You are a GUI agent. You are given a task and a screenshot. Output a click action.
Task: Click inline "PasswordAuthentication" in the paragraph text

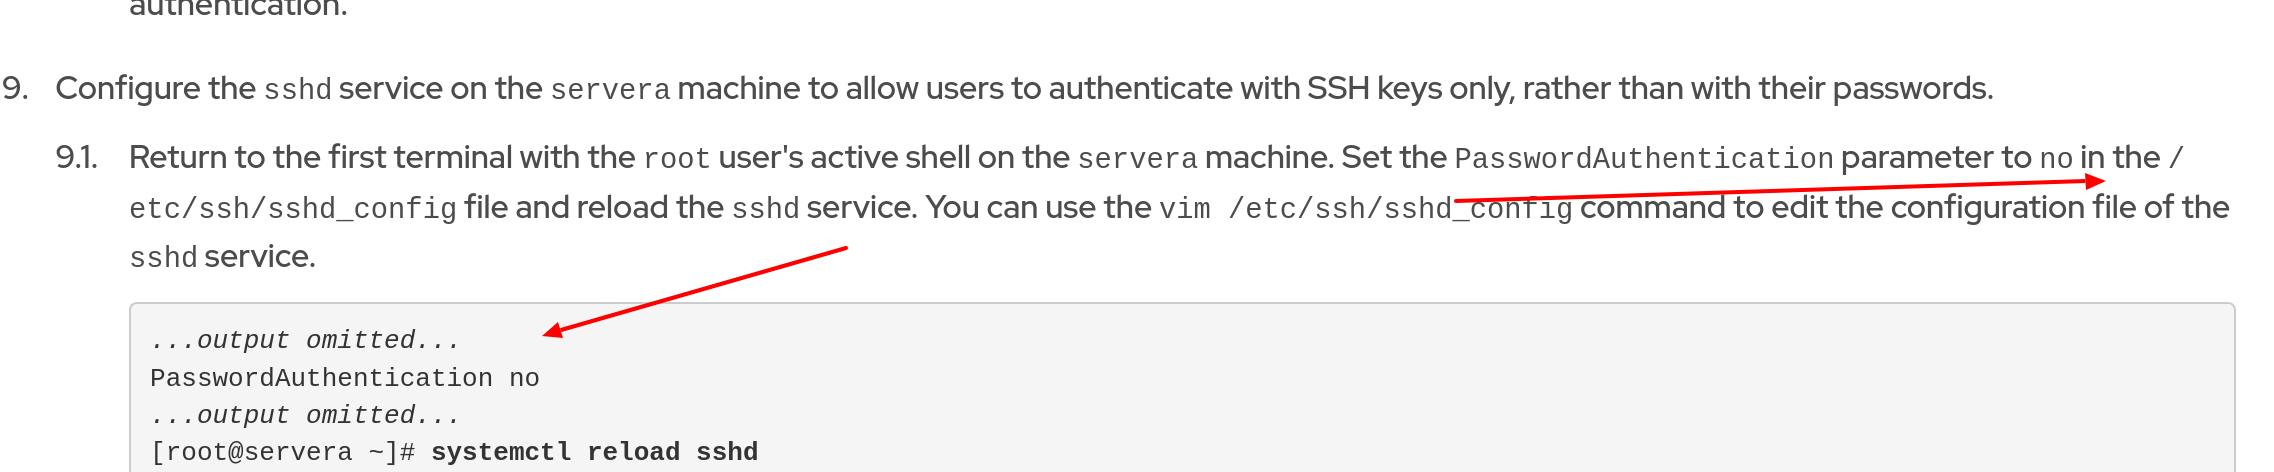pyautogui.click(x=1643, y=159)
